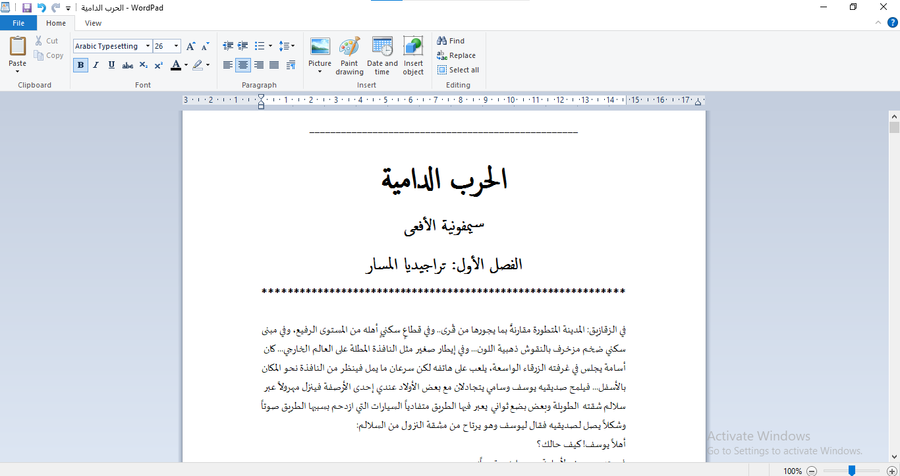Click Find in Editing group
Screen dimensions: 900x476
[x=451, y=41]
